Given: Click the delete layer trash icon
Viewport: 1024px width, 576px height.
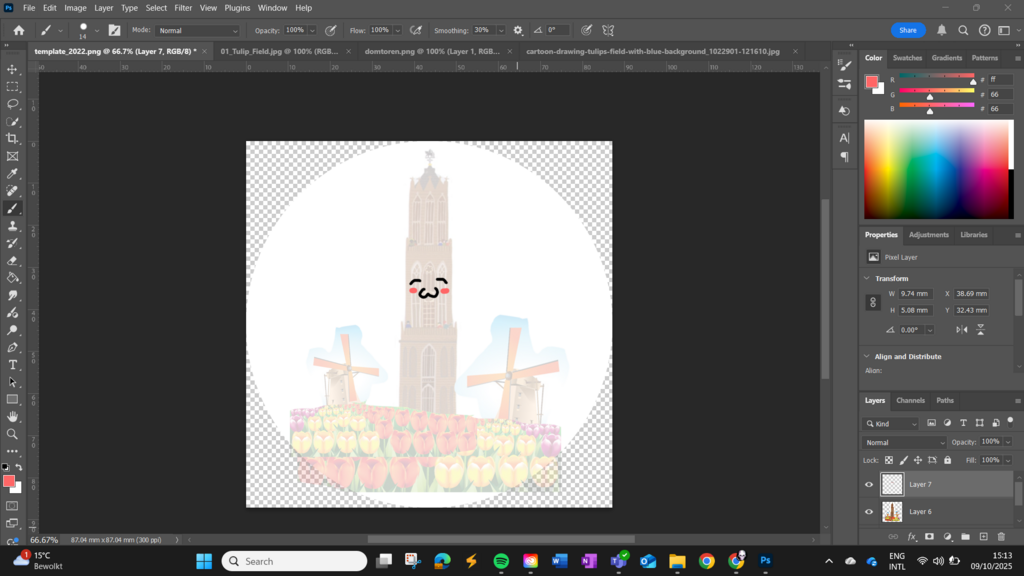Looking at the screenshot, I should (x=1001, y=537).
